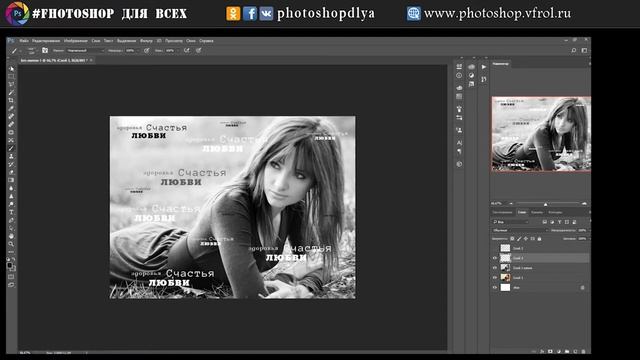
Task: Open brush Mode dropdown in options bar
Action: pyautogui.click(x=85, y=50)
